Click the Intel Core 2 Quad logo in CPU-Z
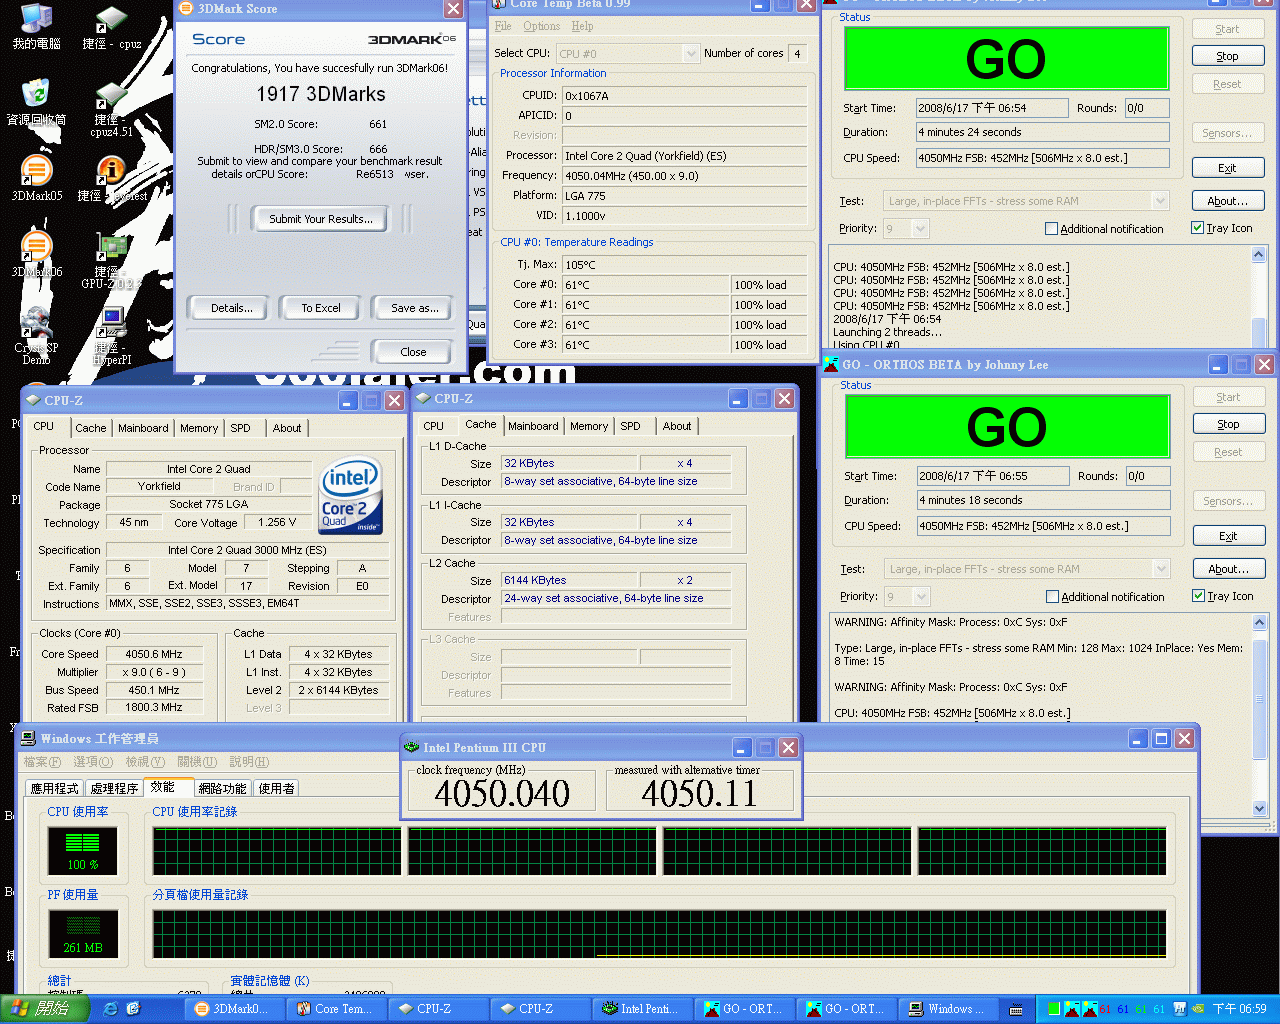Screen dimensions: 1280x1024 [x=349, y=497]
